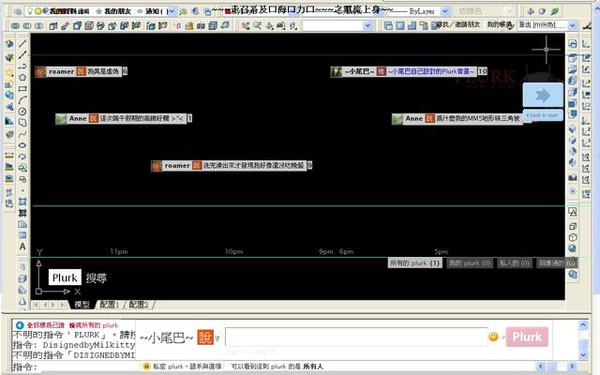This screenshot has height=375, width=600.
Task: Click 全部標為已讀 link
Action: tap(46, 325)
